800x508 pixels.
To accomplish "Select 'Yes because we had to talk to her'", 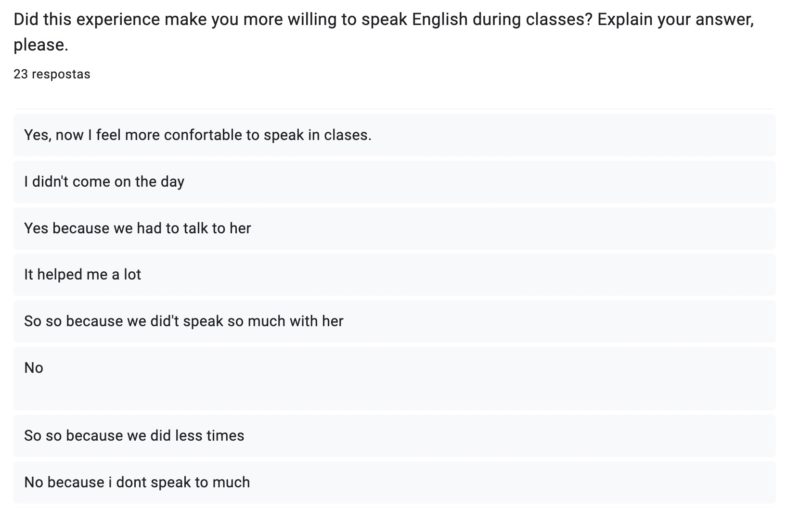I will click(137, 228).
